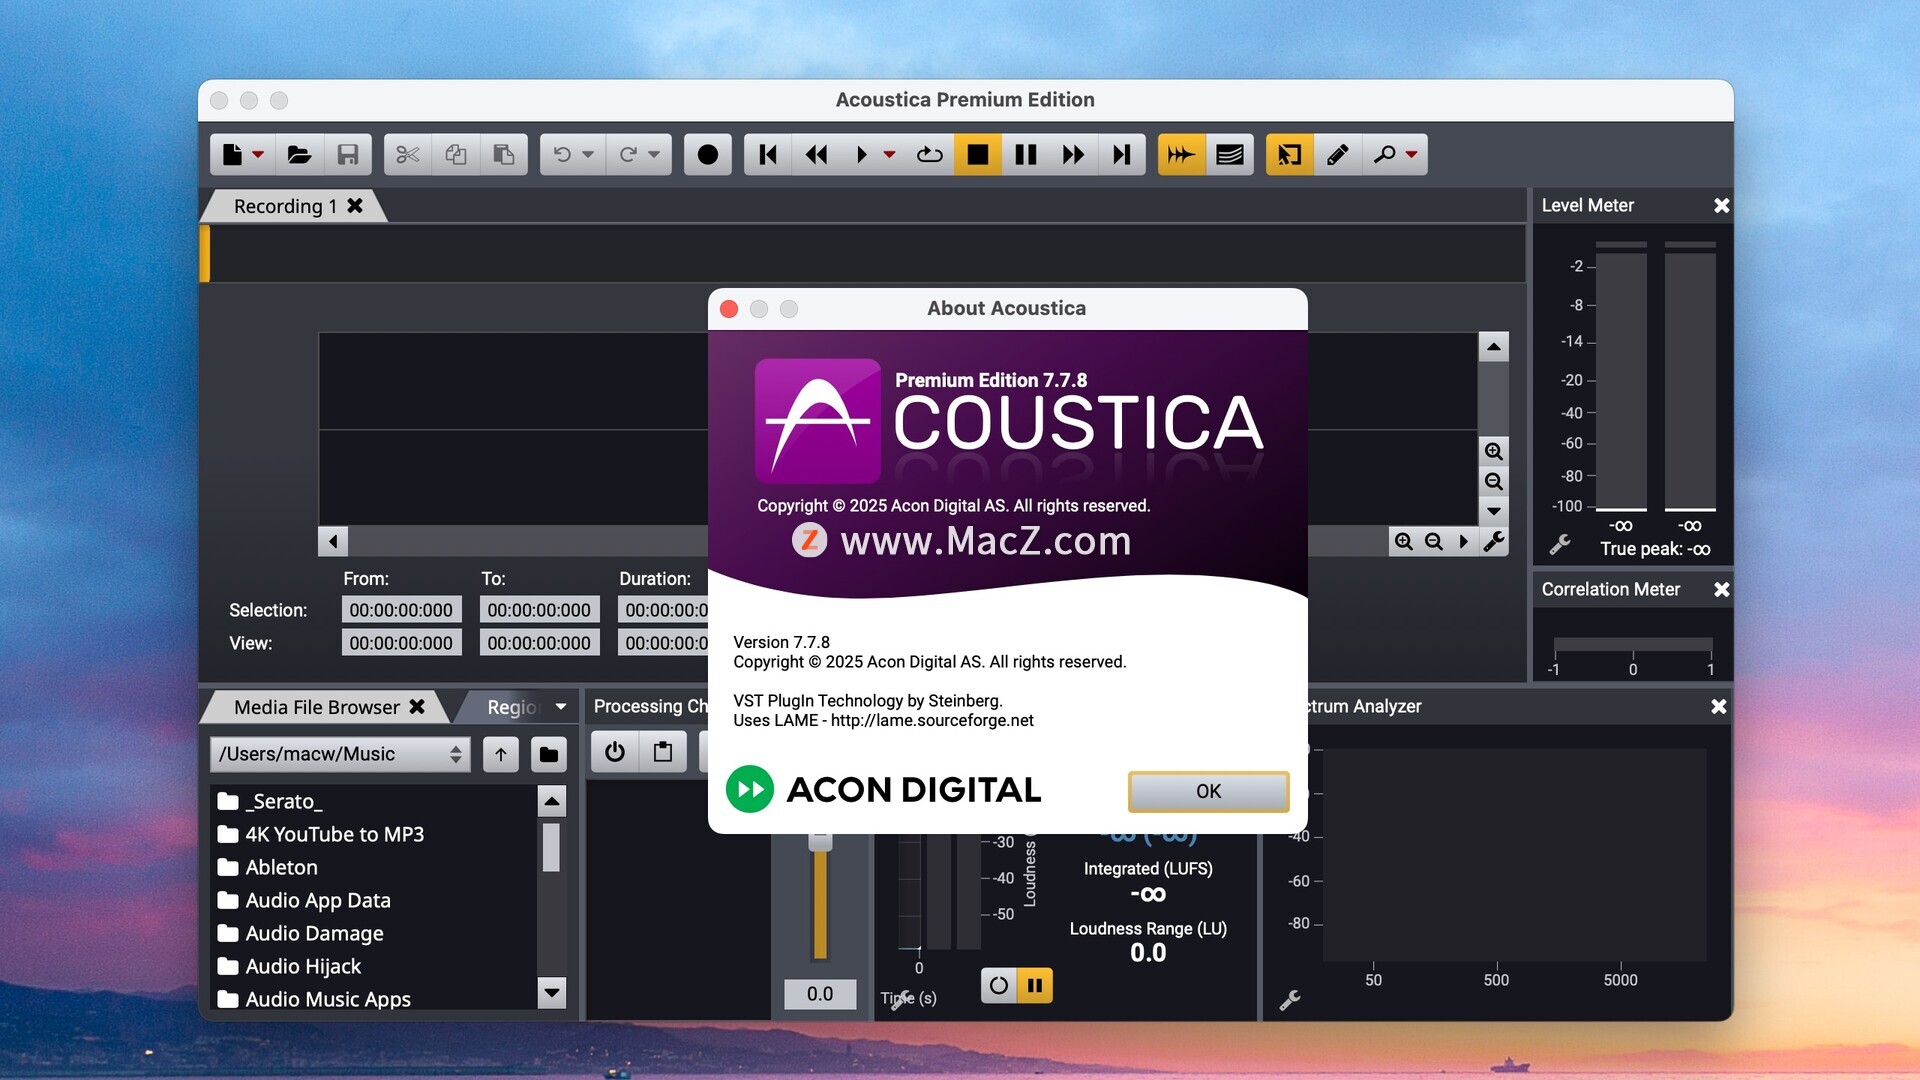Viewport: 1920px width, 1080px height.
Task: Toggle loop playback in the toolbar
Action: (x=930, y=154)
